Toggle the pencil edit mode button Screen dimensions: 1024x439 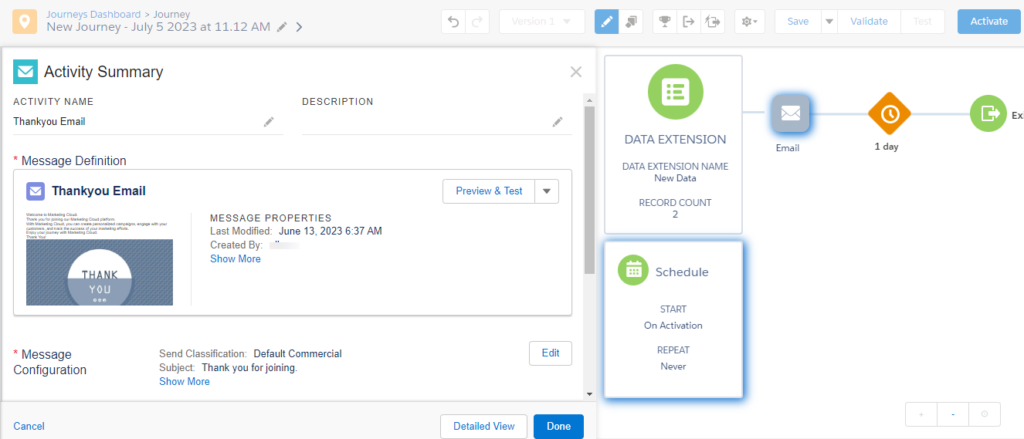pyautogui.click(x=606, y=21)
